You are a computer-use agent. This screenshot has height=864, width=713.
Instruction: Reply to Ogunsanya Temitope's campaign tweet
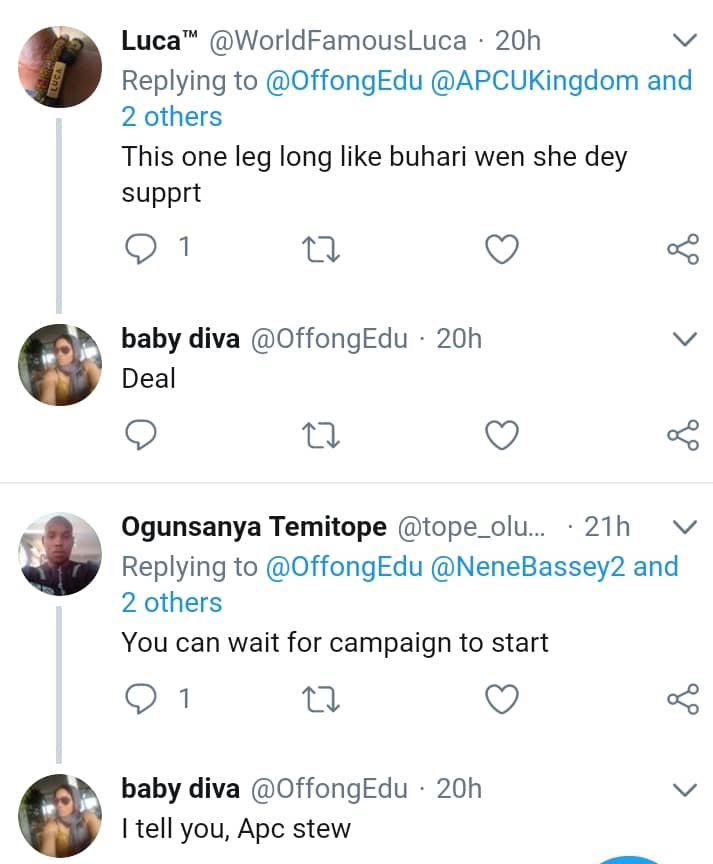tap(141, 699)
